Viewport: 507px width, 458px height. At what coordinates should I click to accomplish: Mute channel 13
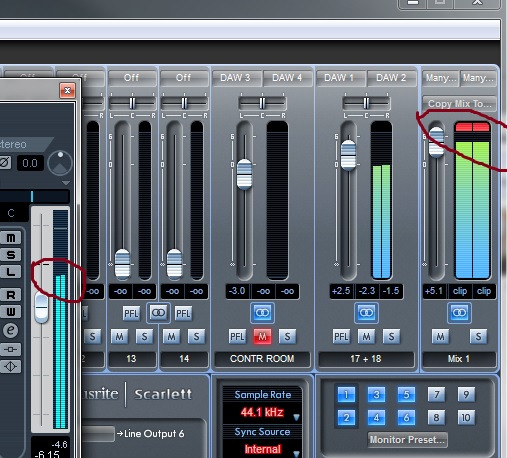119,337
